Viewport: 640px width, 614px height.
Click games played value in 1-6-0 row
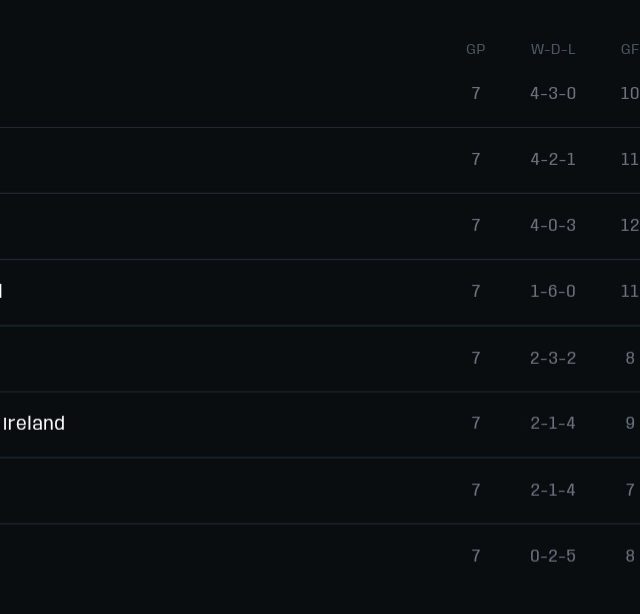coord(476,291)
